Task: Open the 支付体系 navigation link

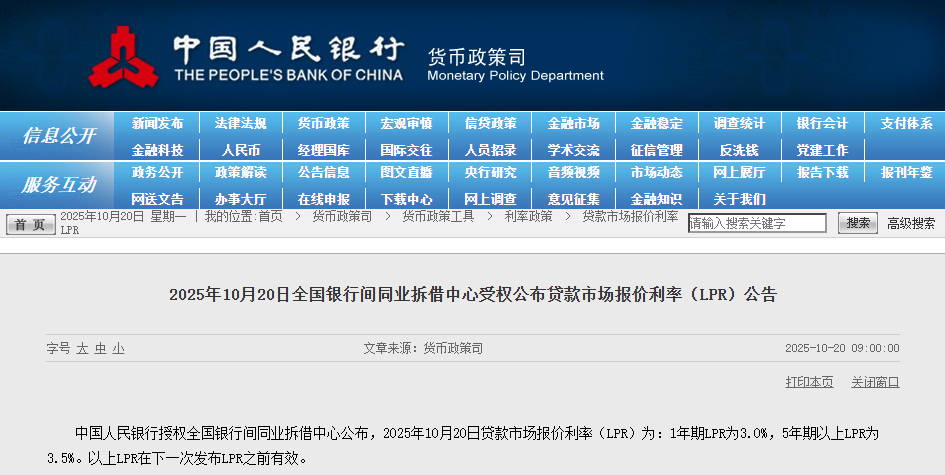Action: tap(905, 124)
